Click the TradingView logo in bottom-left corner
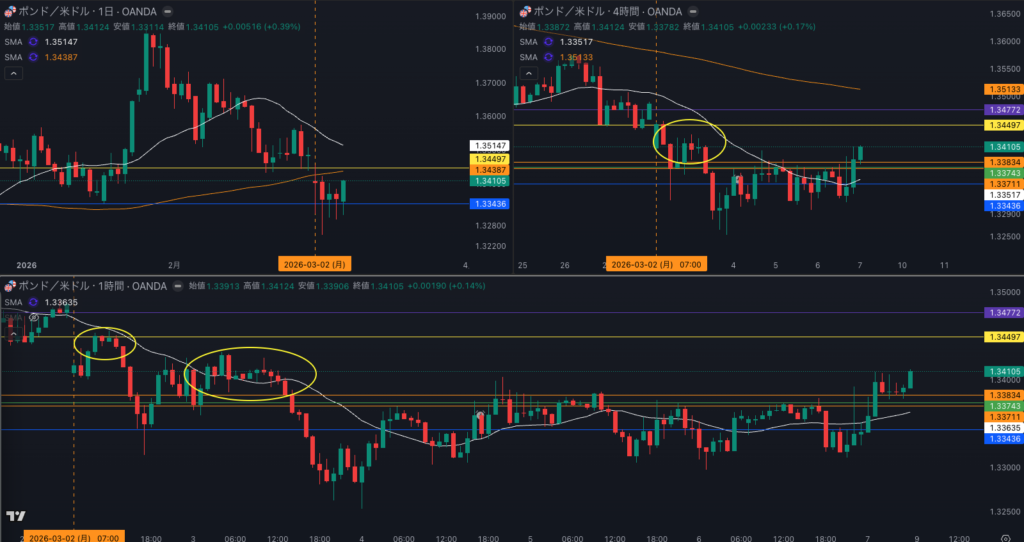Viewport: 1024px width, 542px height. pyautogui.click(x=15, y=516)
